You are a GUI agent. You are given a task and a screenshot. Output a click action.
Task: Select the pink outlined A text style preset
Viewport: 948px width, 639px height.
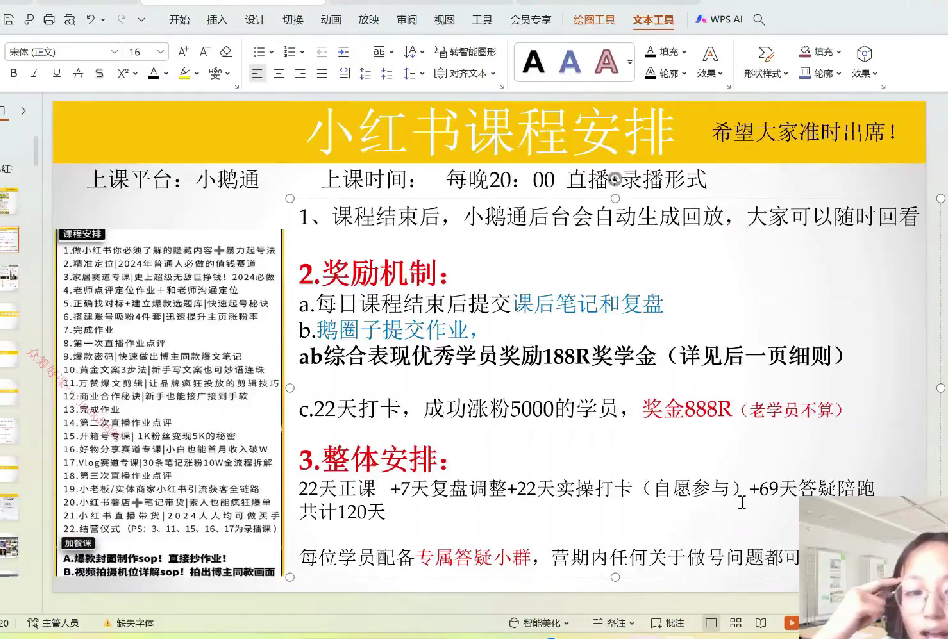[x=606, y=62]
